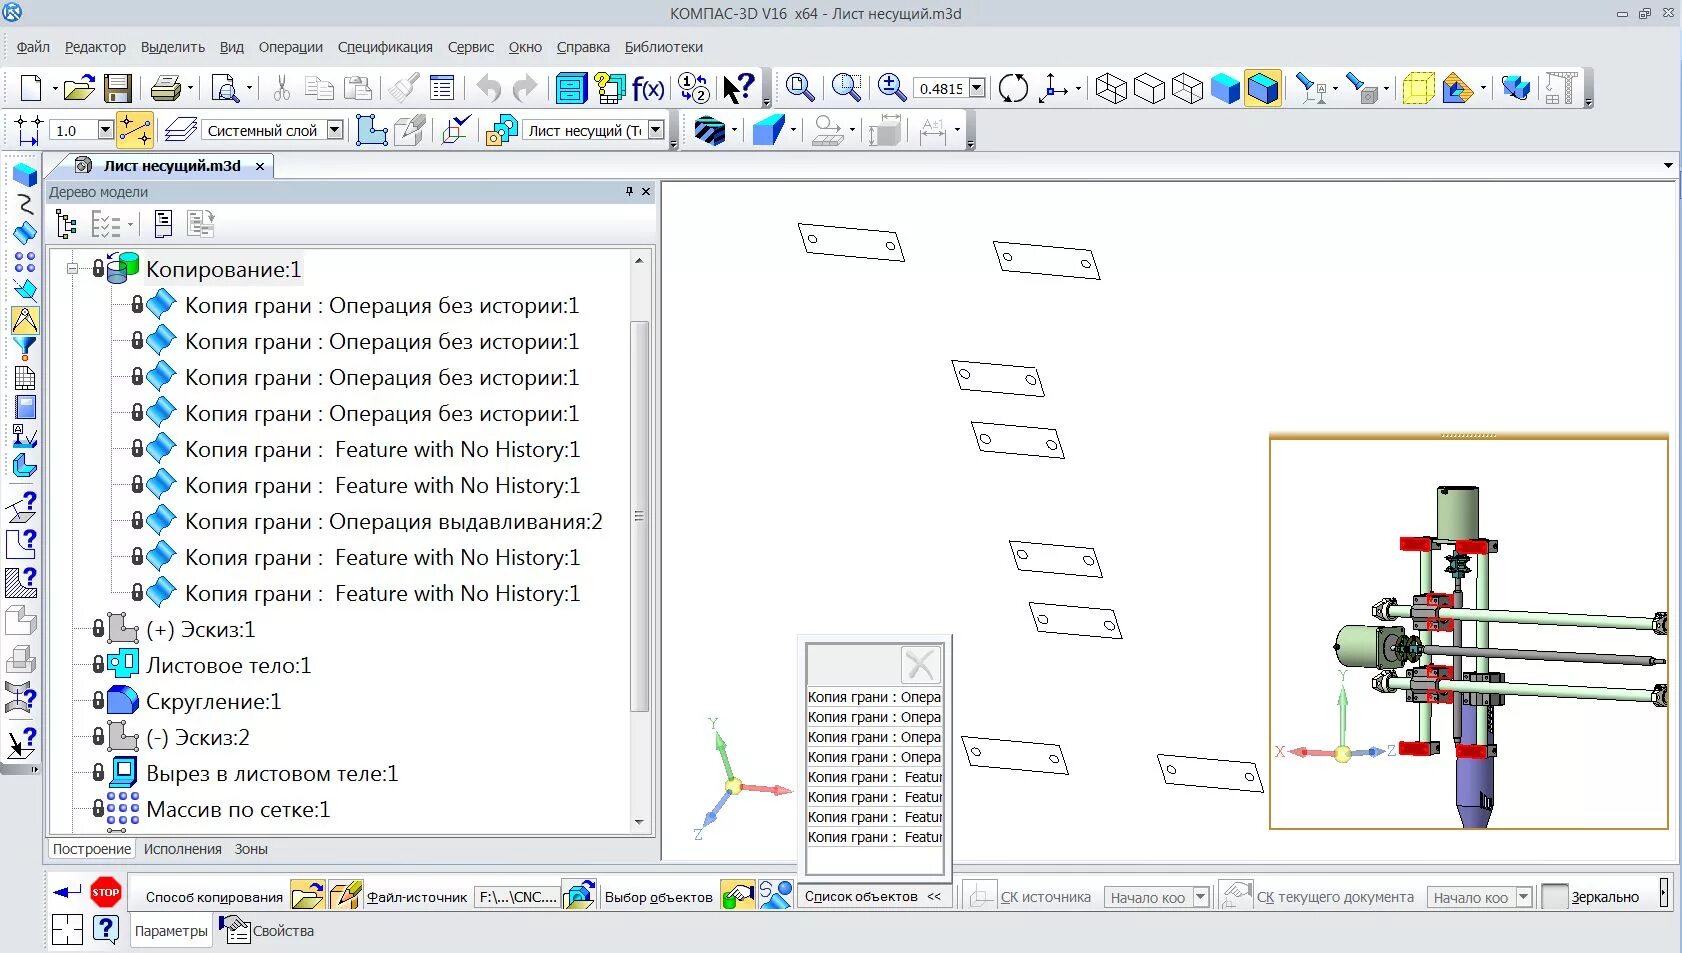
Task: Open orientation dropdown arrow
Action: (1078, 89)
